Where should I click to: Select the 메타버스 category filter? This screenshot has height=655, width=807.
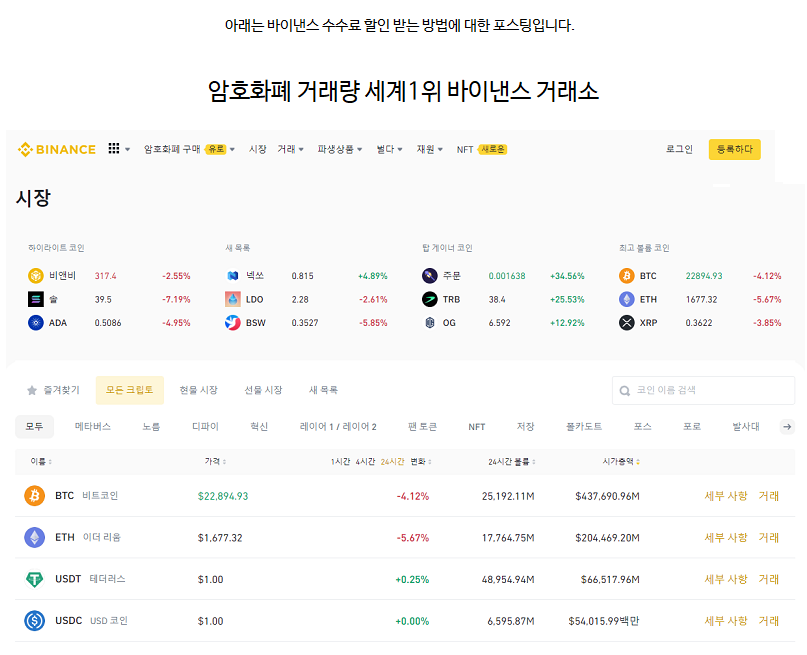pyautogui.click(x=93, y=427)
